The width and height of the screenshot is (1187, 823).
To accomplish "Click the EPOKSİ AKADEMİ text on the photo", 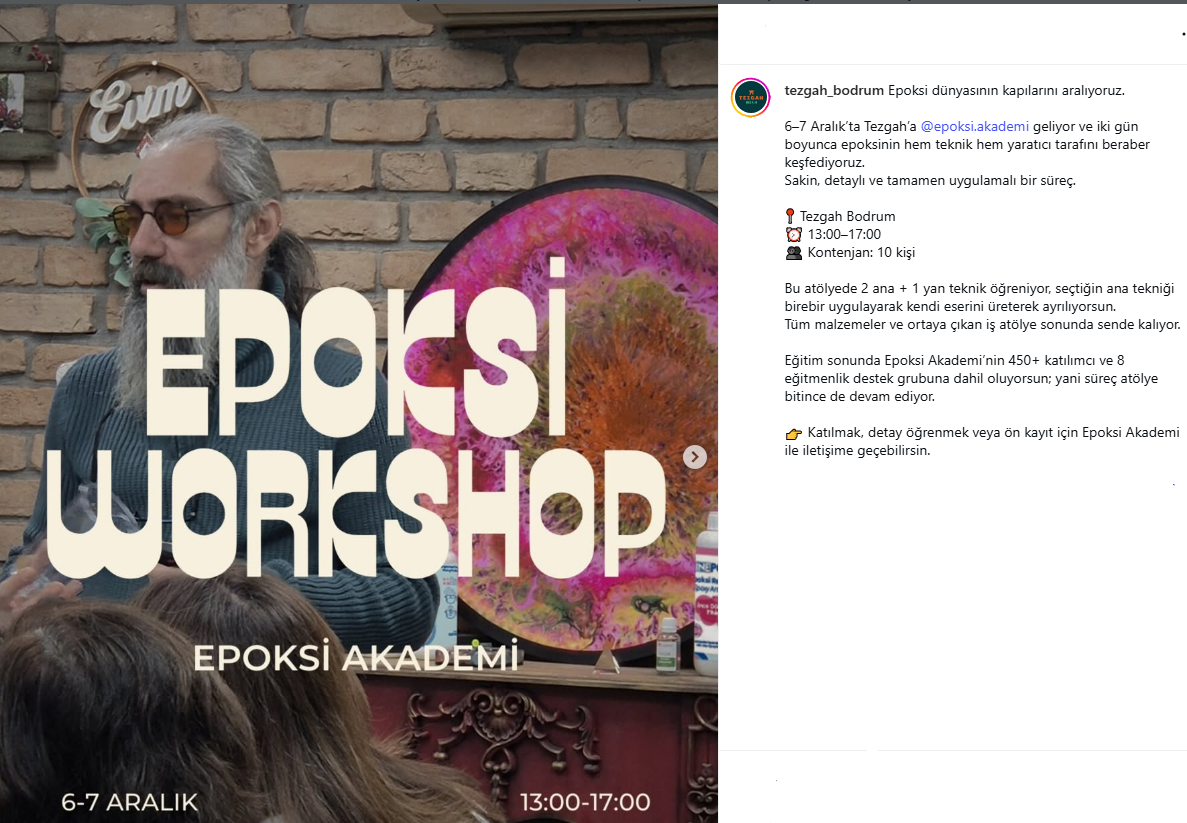I will point(356,657).
